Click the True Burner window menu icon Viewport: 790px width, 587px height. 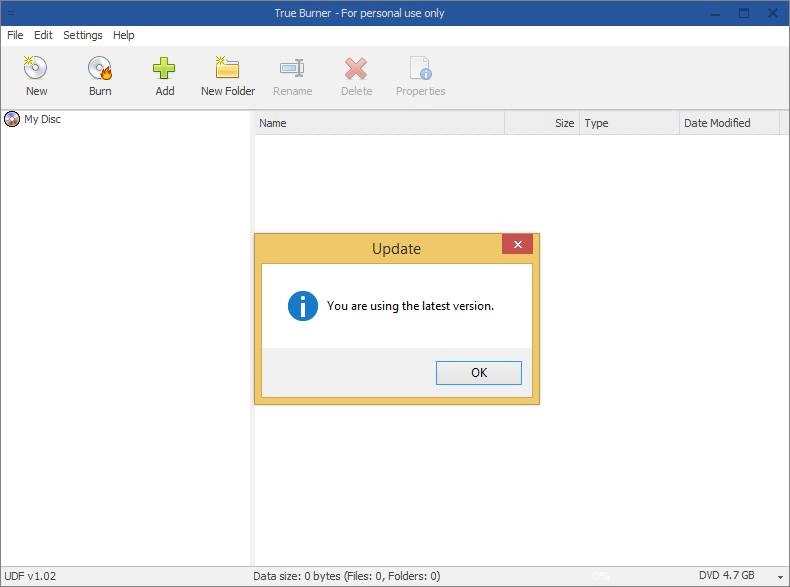(11, 13)
